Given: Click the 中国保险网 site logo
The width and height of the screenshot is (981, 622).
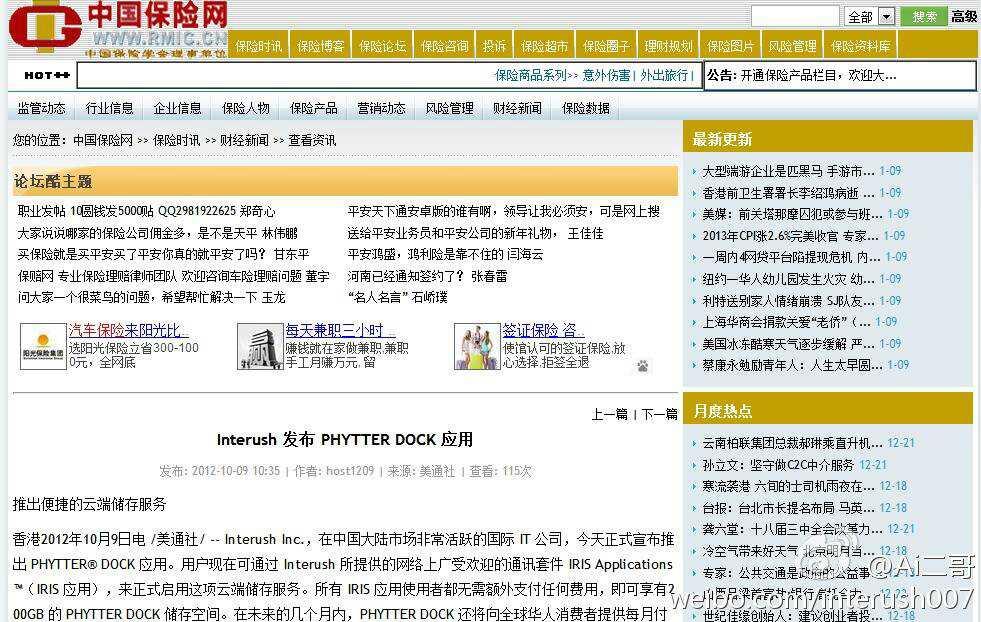Looking at the screenshot, I should point(118,29).
